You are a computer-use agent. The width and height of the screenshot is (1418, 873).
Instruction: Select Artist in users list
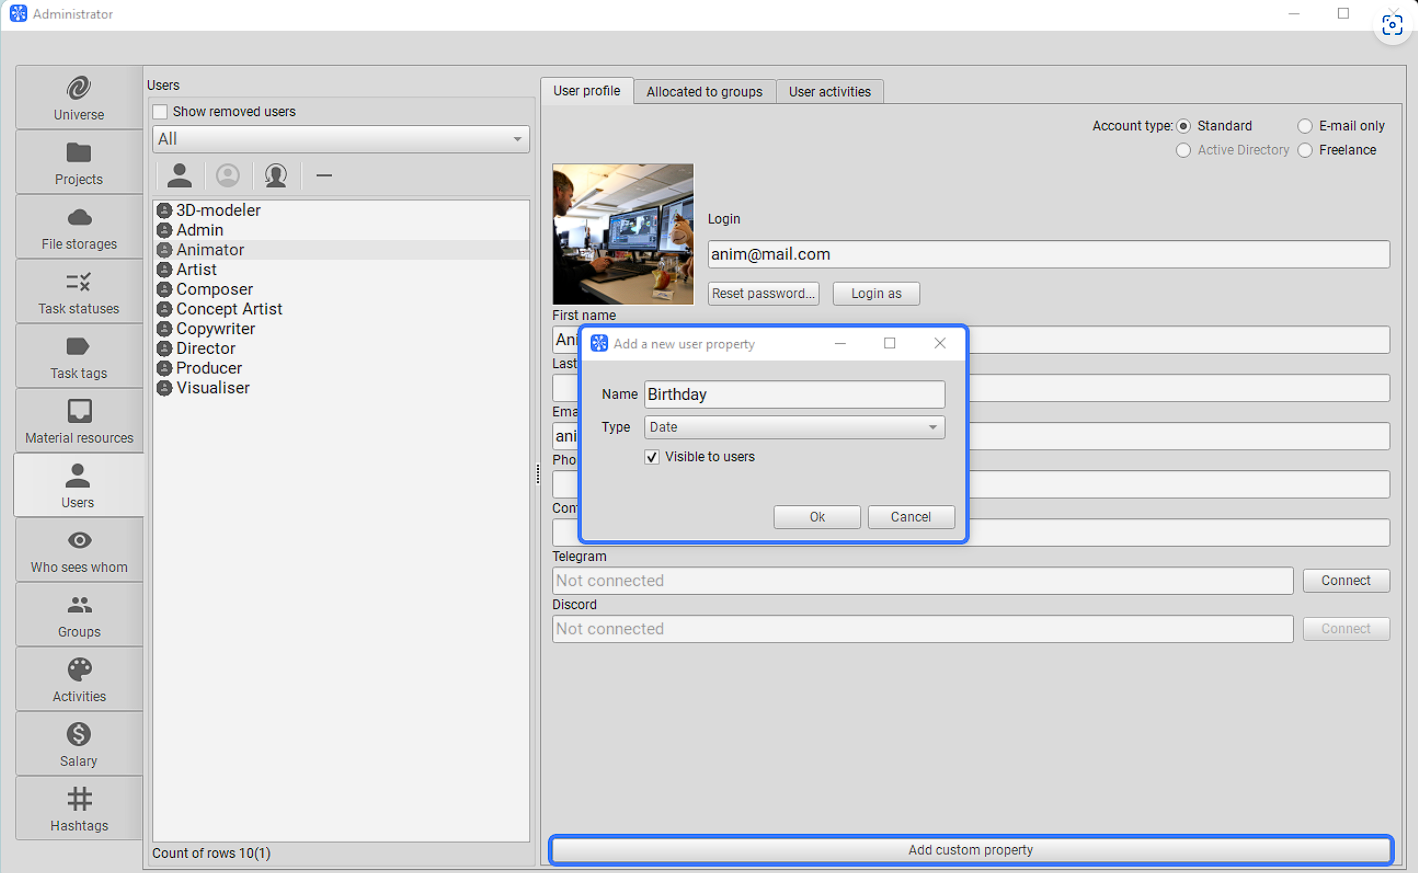click(x=341, y=270)
